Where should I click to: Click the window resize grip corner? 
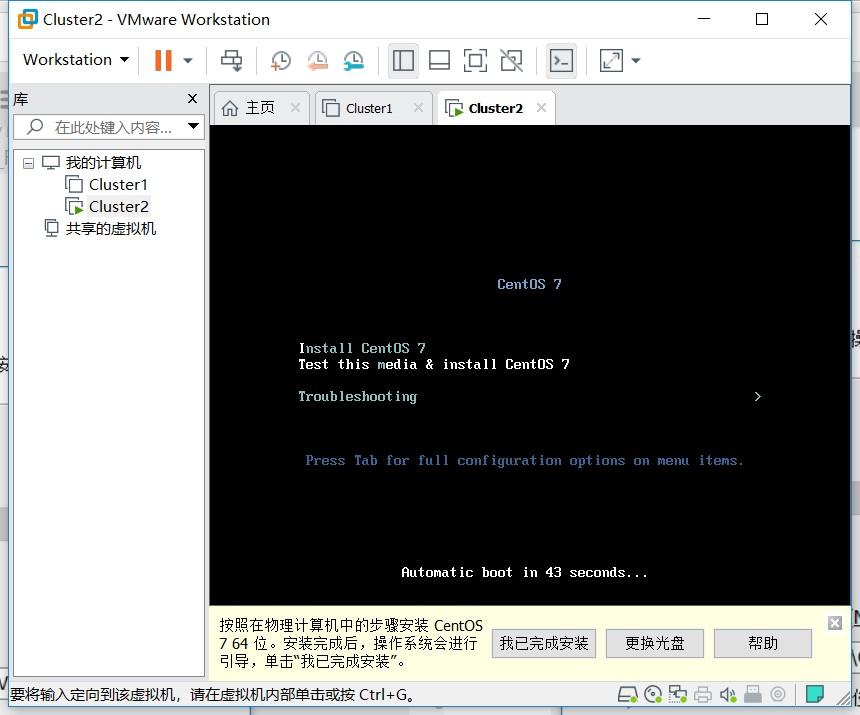pyautogui.click(x=845, y=699)
